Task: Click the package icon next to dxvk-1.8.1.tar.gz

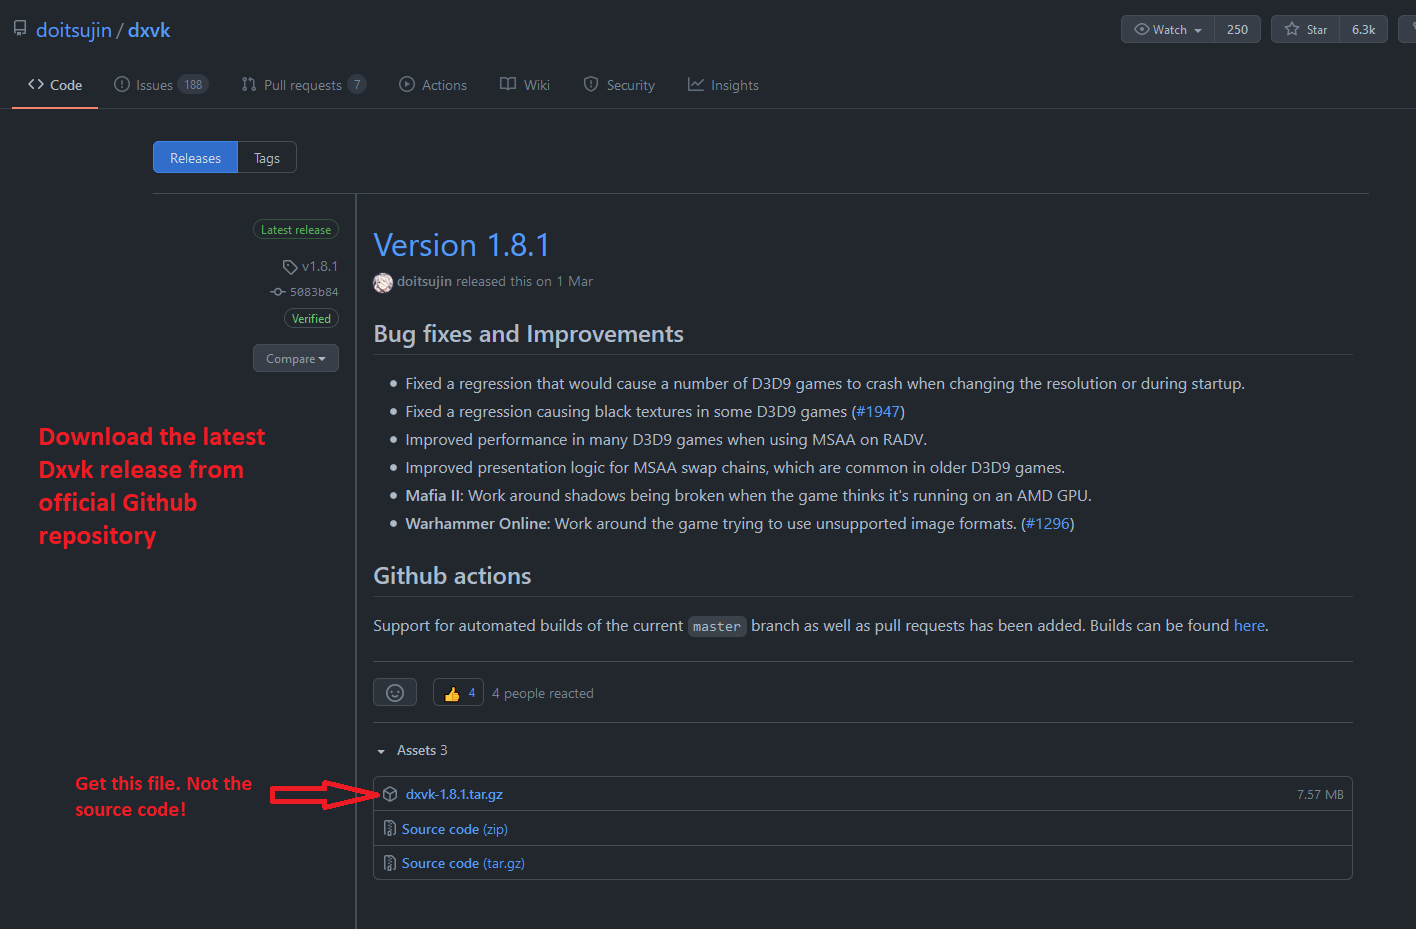Action: (390, 794)
